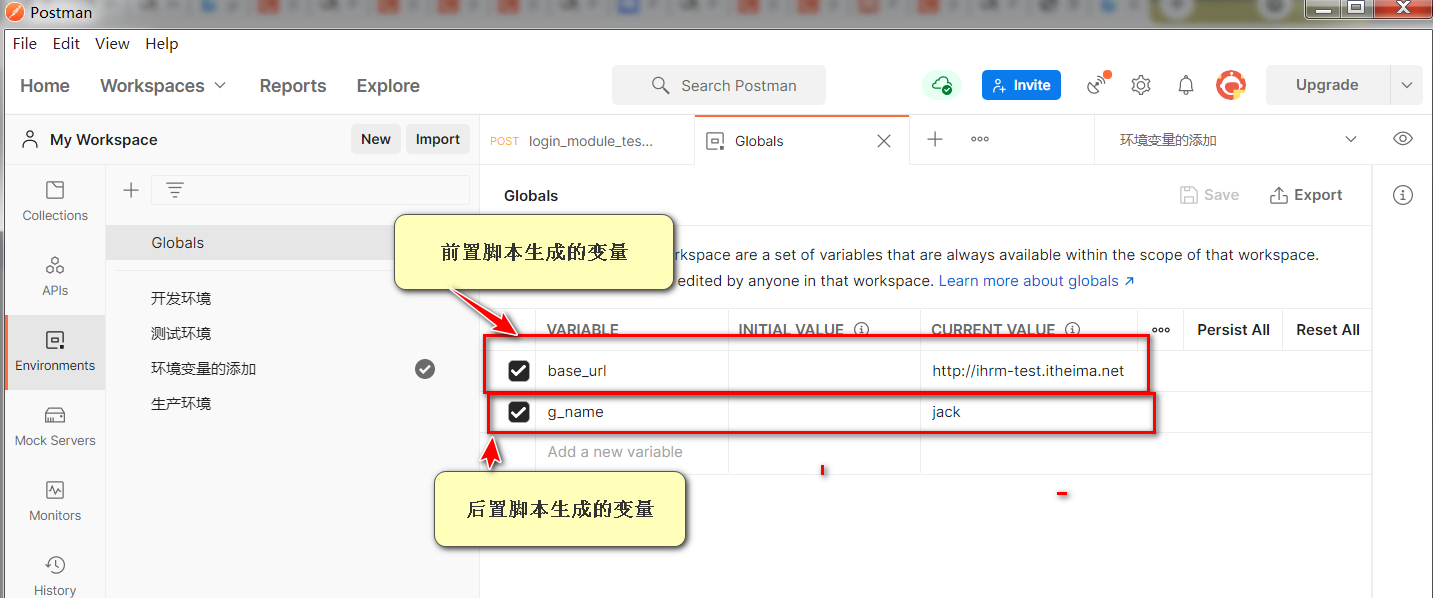1433x598 pixels.
Task: Switch to the login_module_tes... request tab
Action: click(587, 141)
